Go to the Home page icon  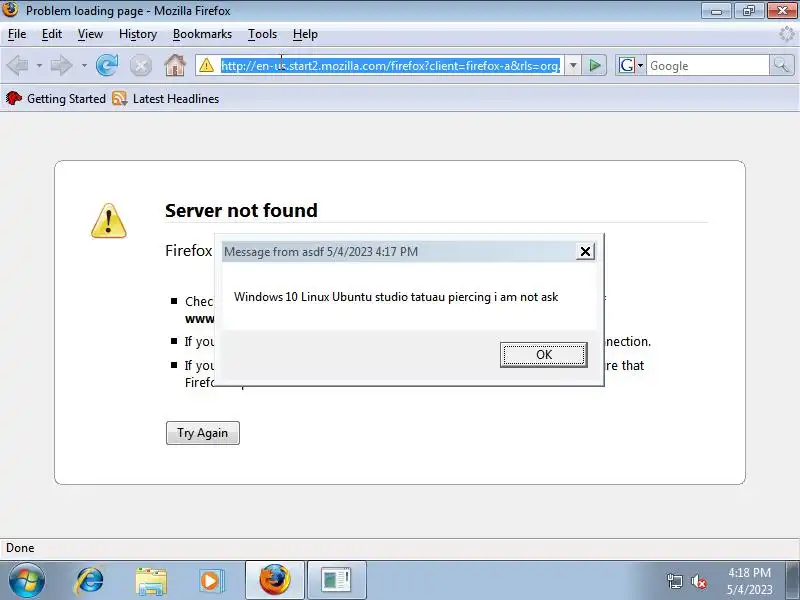pos(175,65)
